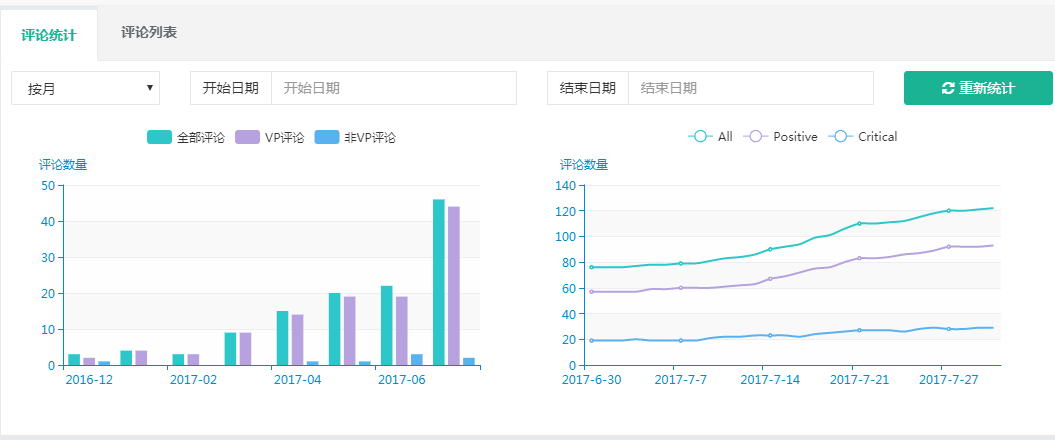
Task: Open the 按月 period dropdown
Action: click(x=85, y=88)
